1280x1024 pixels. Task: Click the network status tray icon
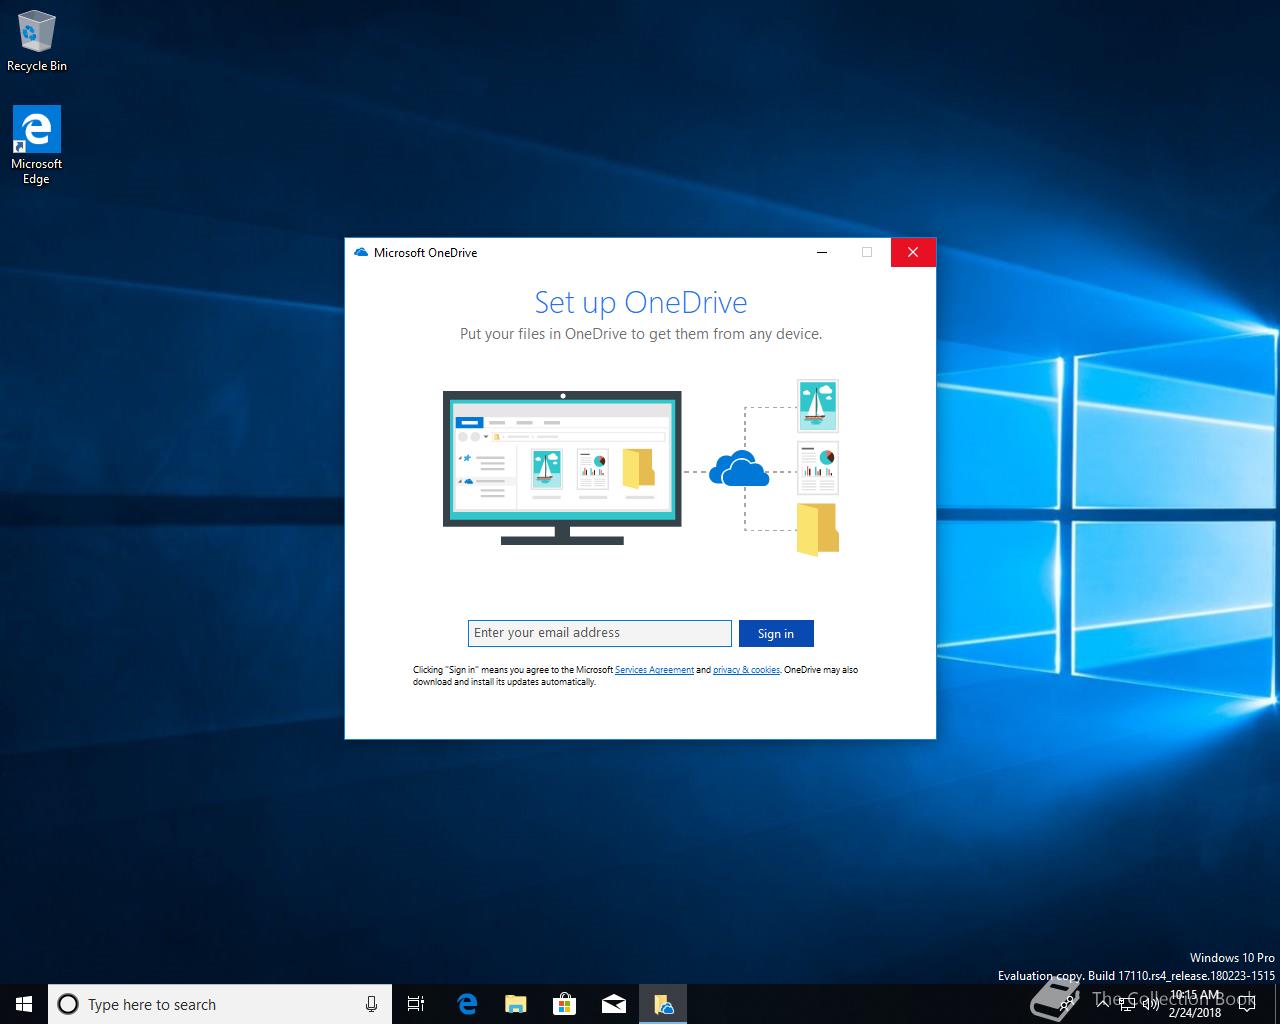[x=1129, y=1004]
